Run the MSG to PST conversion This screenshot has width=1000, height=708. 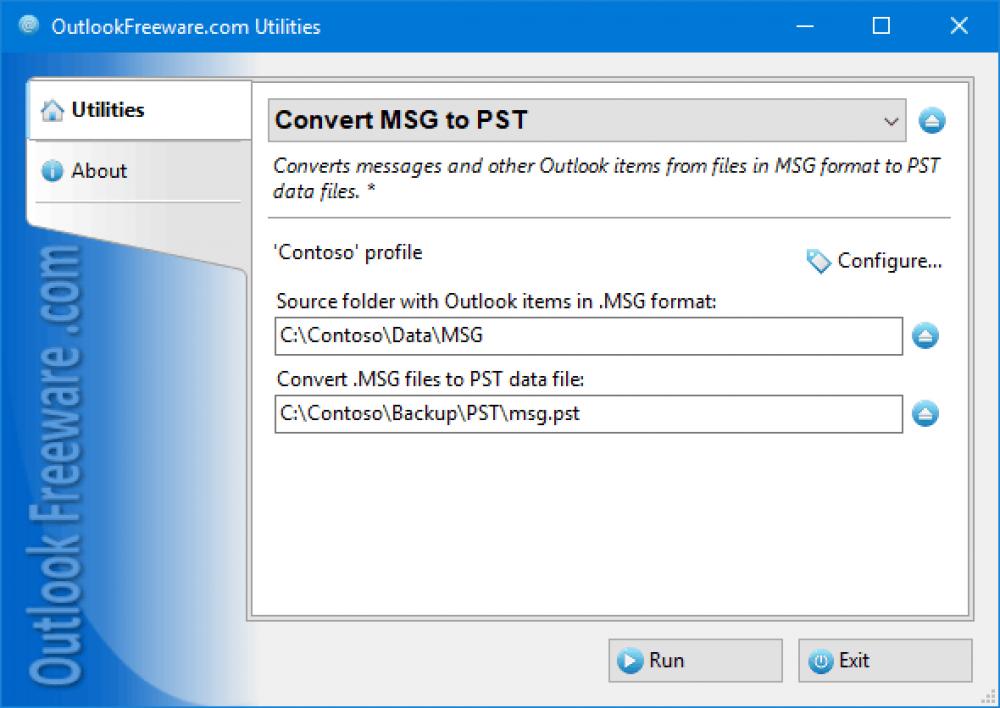(x=695, y=660)
